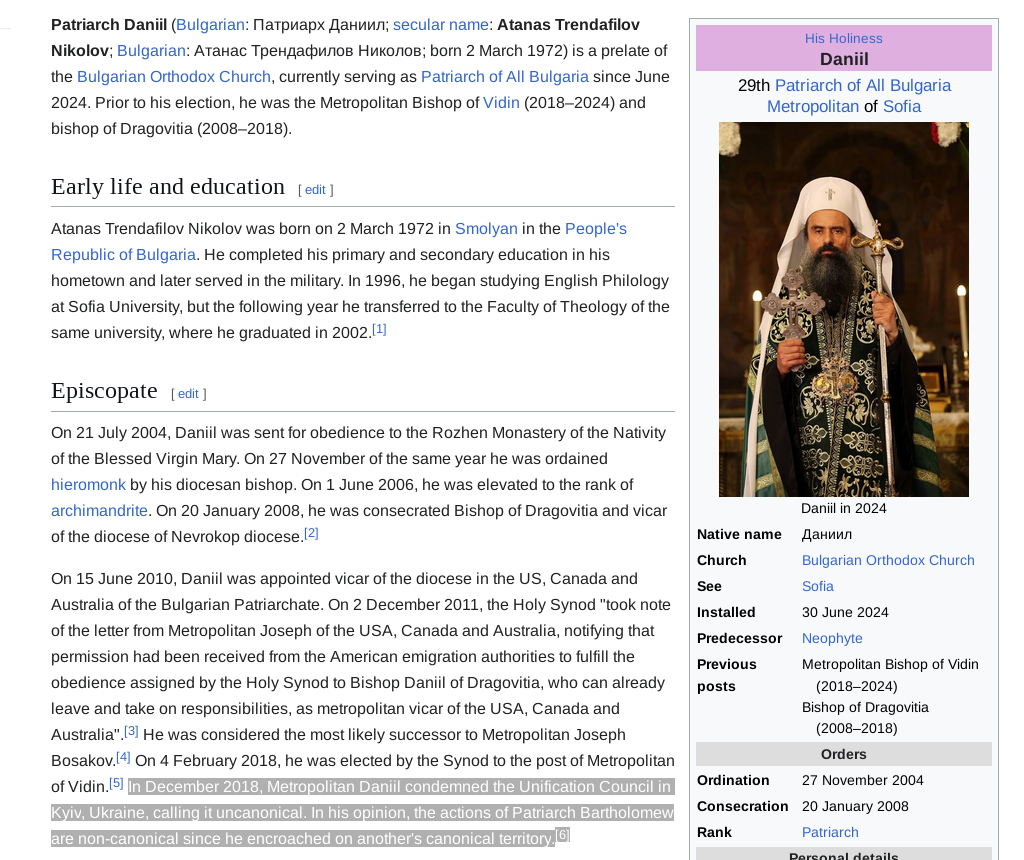Open the hieromonk link
The height and width of the screenshot is (860, 1024).
[x=88, y=485]
